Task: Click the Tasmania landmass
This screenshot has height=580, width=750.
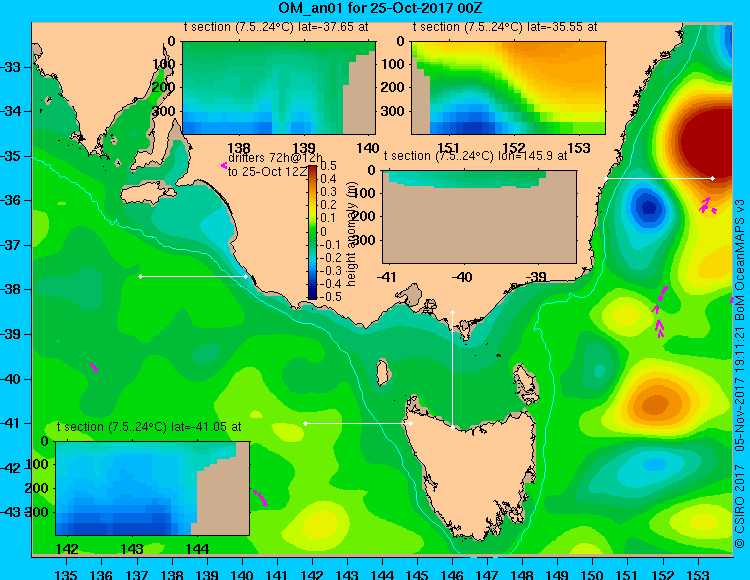Action: (474, 473)
